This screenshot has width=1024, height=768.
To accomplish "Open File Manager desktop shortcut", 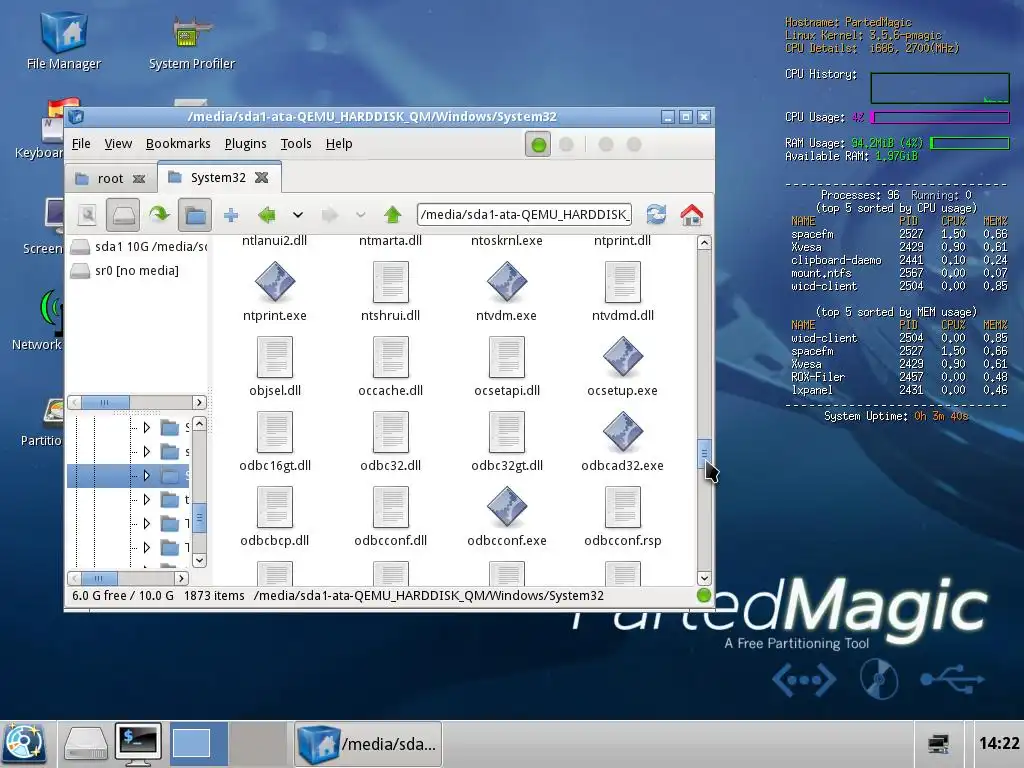I will (x=63, y=40).
